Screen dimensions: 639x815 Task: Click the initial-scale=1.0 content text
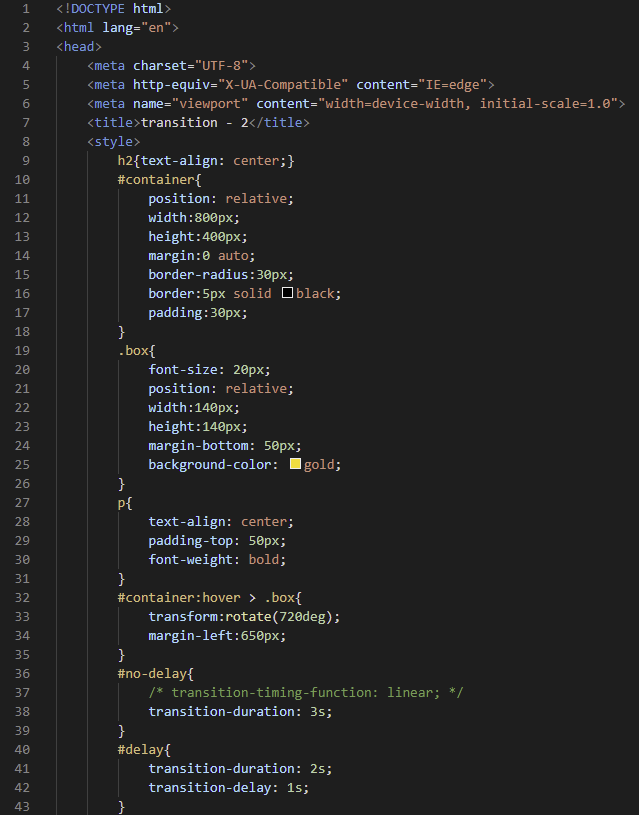click(x=544, y=104)
